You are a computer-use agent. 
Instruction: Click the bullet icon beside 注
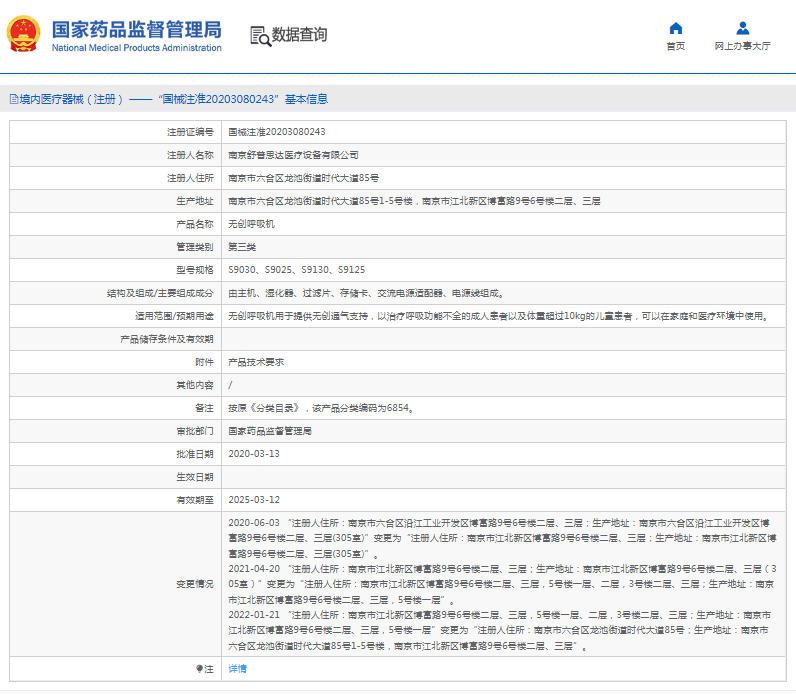pyautogui.click(x=198, y=669)
